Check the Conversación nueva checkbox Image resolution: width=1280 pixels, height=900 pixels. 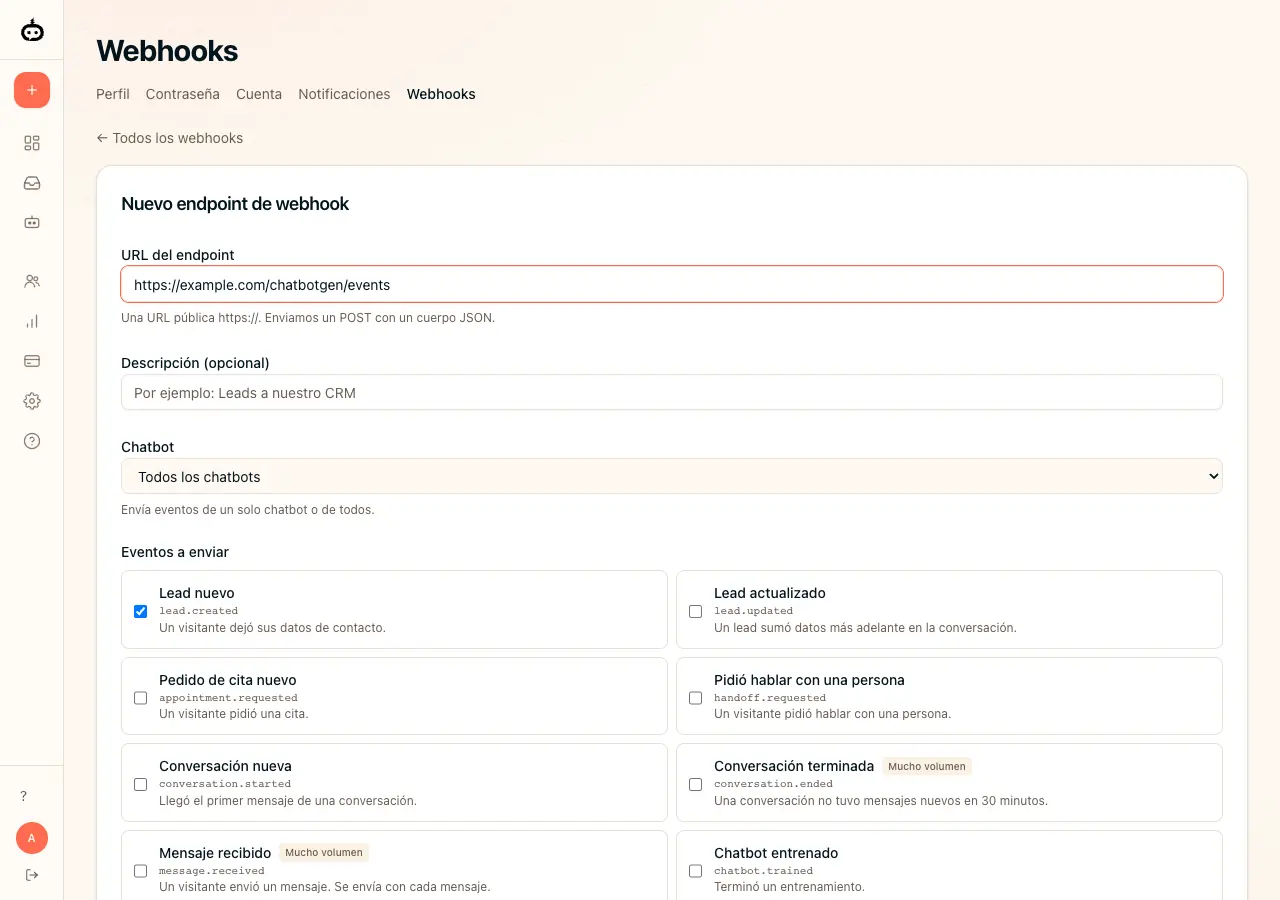[x=141, y=785]
